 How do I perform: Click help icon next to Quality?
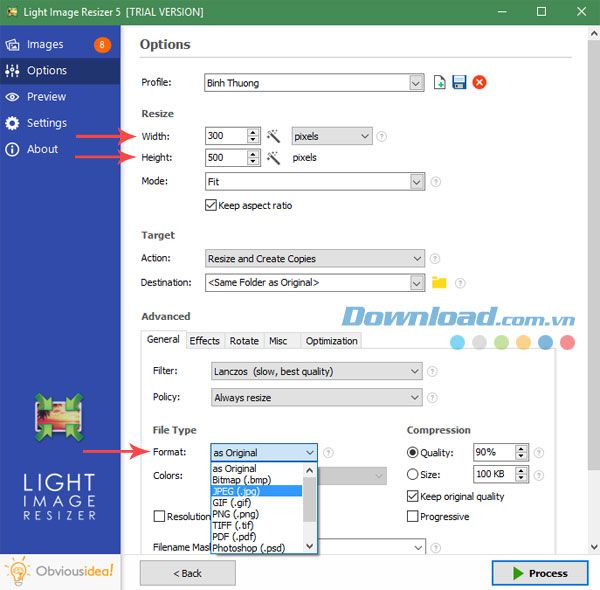pos(539,453)
